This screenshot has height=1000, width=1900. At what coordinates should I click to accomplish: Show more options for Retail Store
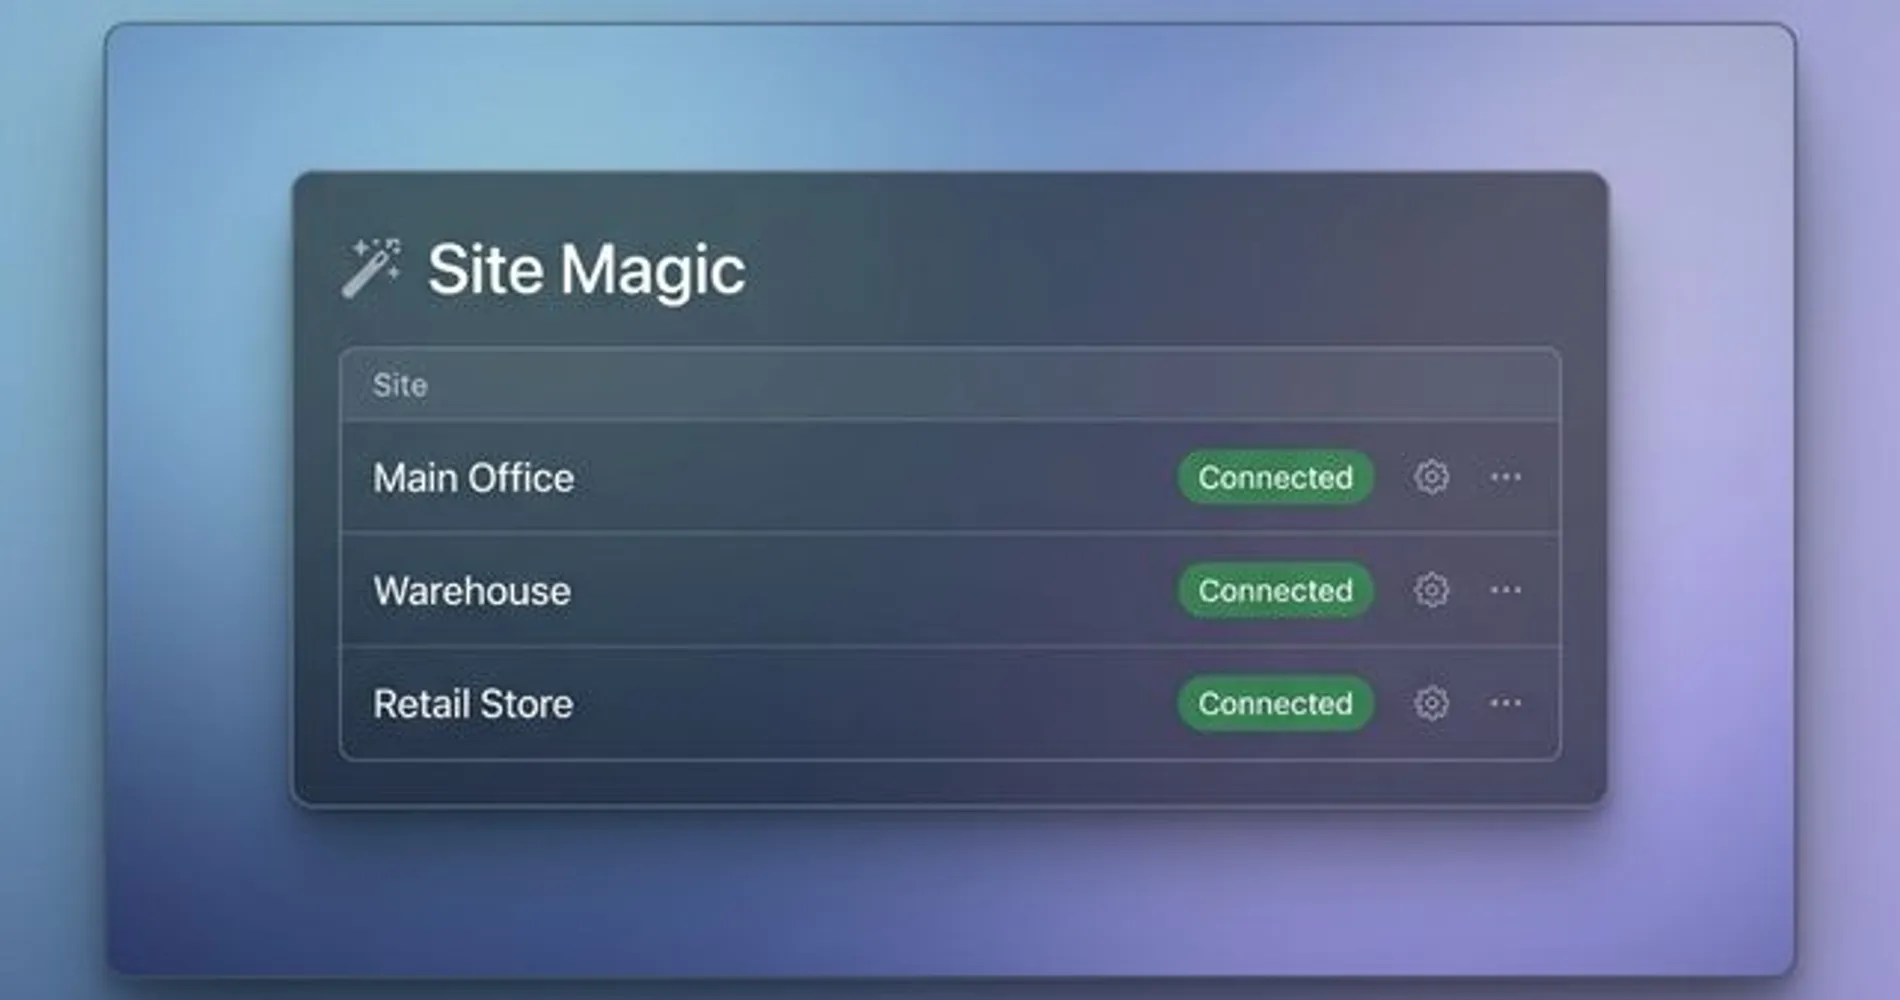click(1505, 703)
